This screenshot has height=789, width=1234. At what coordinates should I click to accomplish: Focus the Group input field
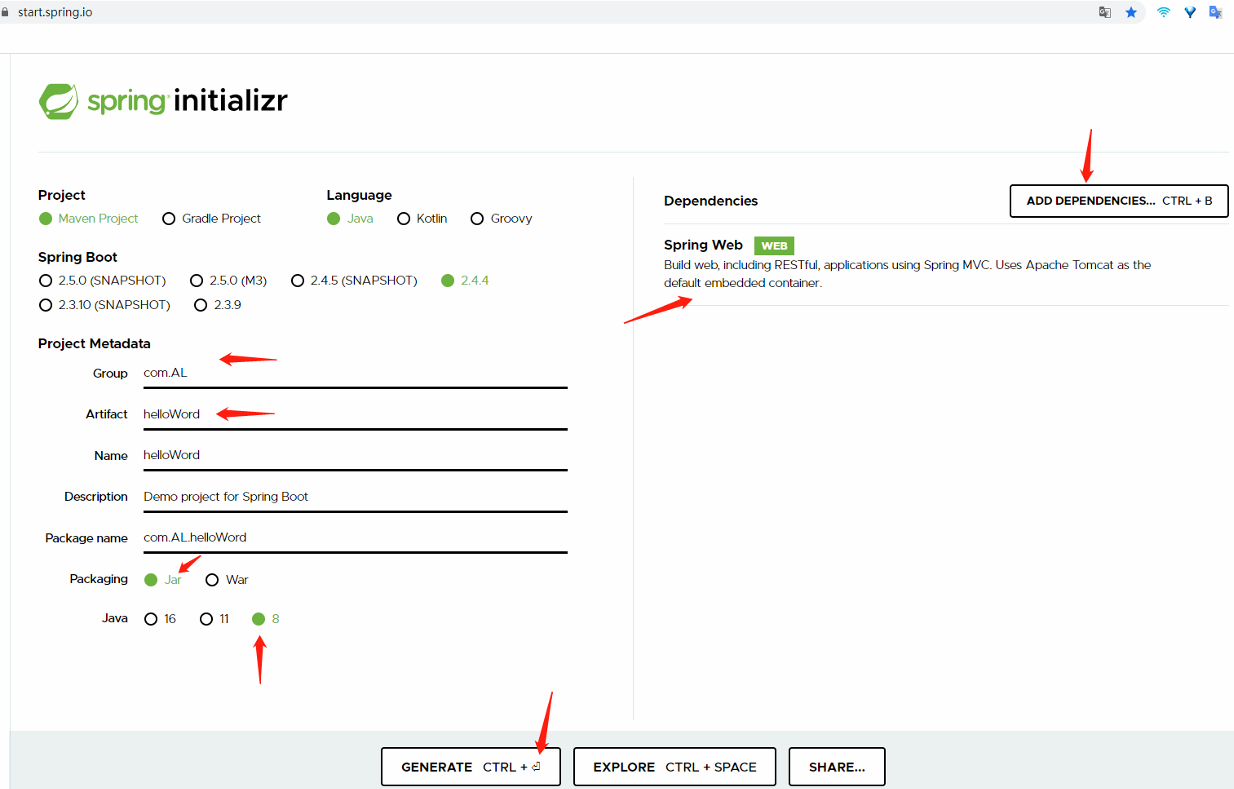pos(355,373)
